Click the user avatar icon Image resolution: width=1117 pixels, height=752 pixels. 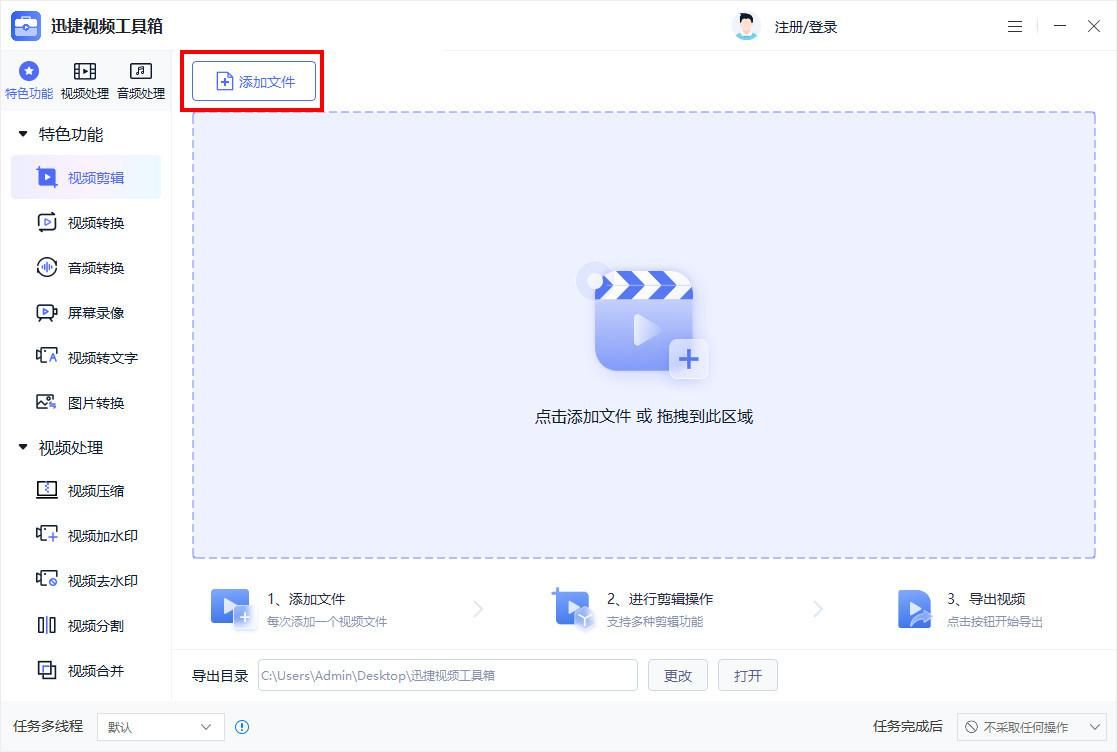746,26
